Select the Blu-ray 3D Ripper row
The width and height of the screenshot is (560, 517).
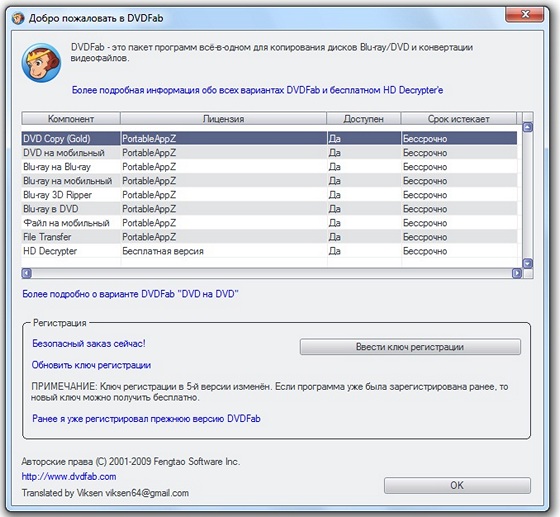coord(269,195)
